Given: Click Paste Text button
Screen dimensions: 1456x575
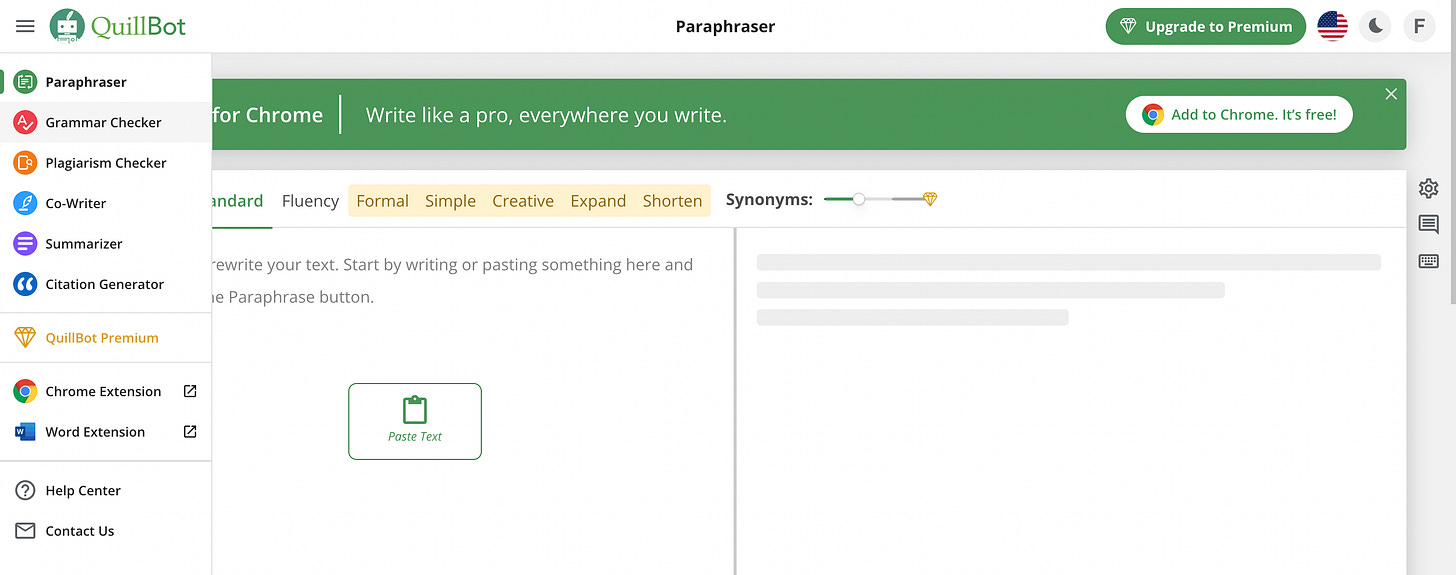Looking at the screenshot, I should click(415, 421).
